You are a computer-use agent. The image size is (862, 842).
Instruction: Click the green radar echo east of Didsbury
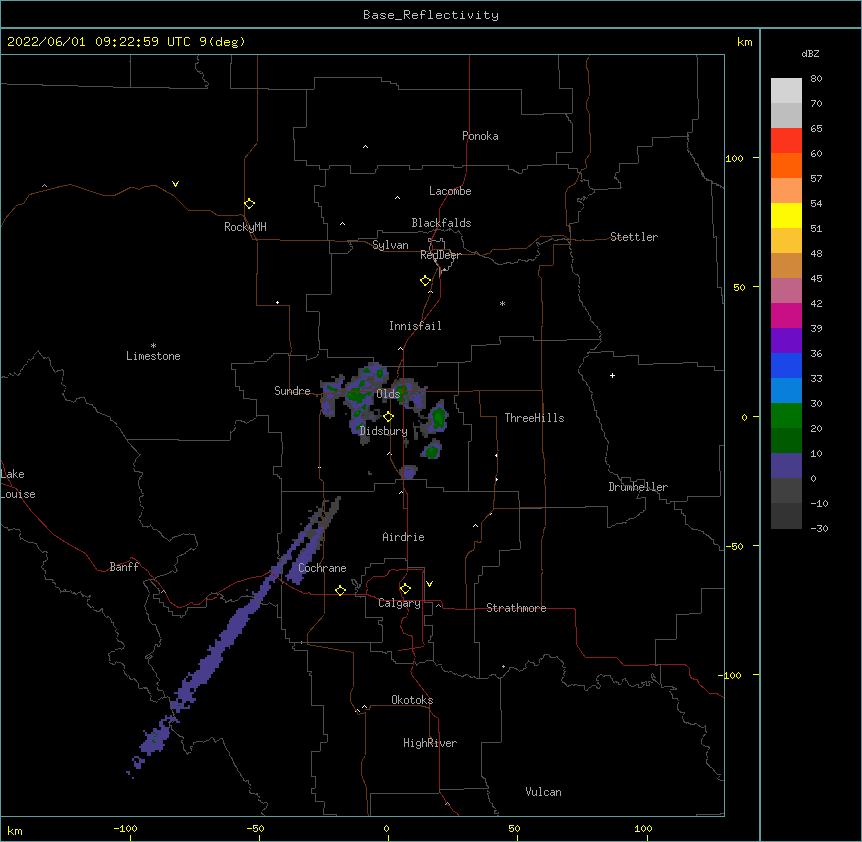coord(438,418)
